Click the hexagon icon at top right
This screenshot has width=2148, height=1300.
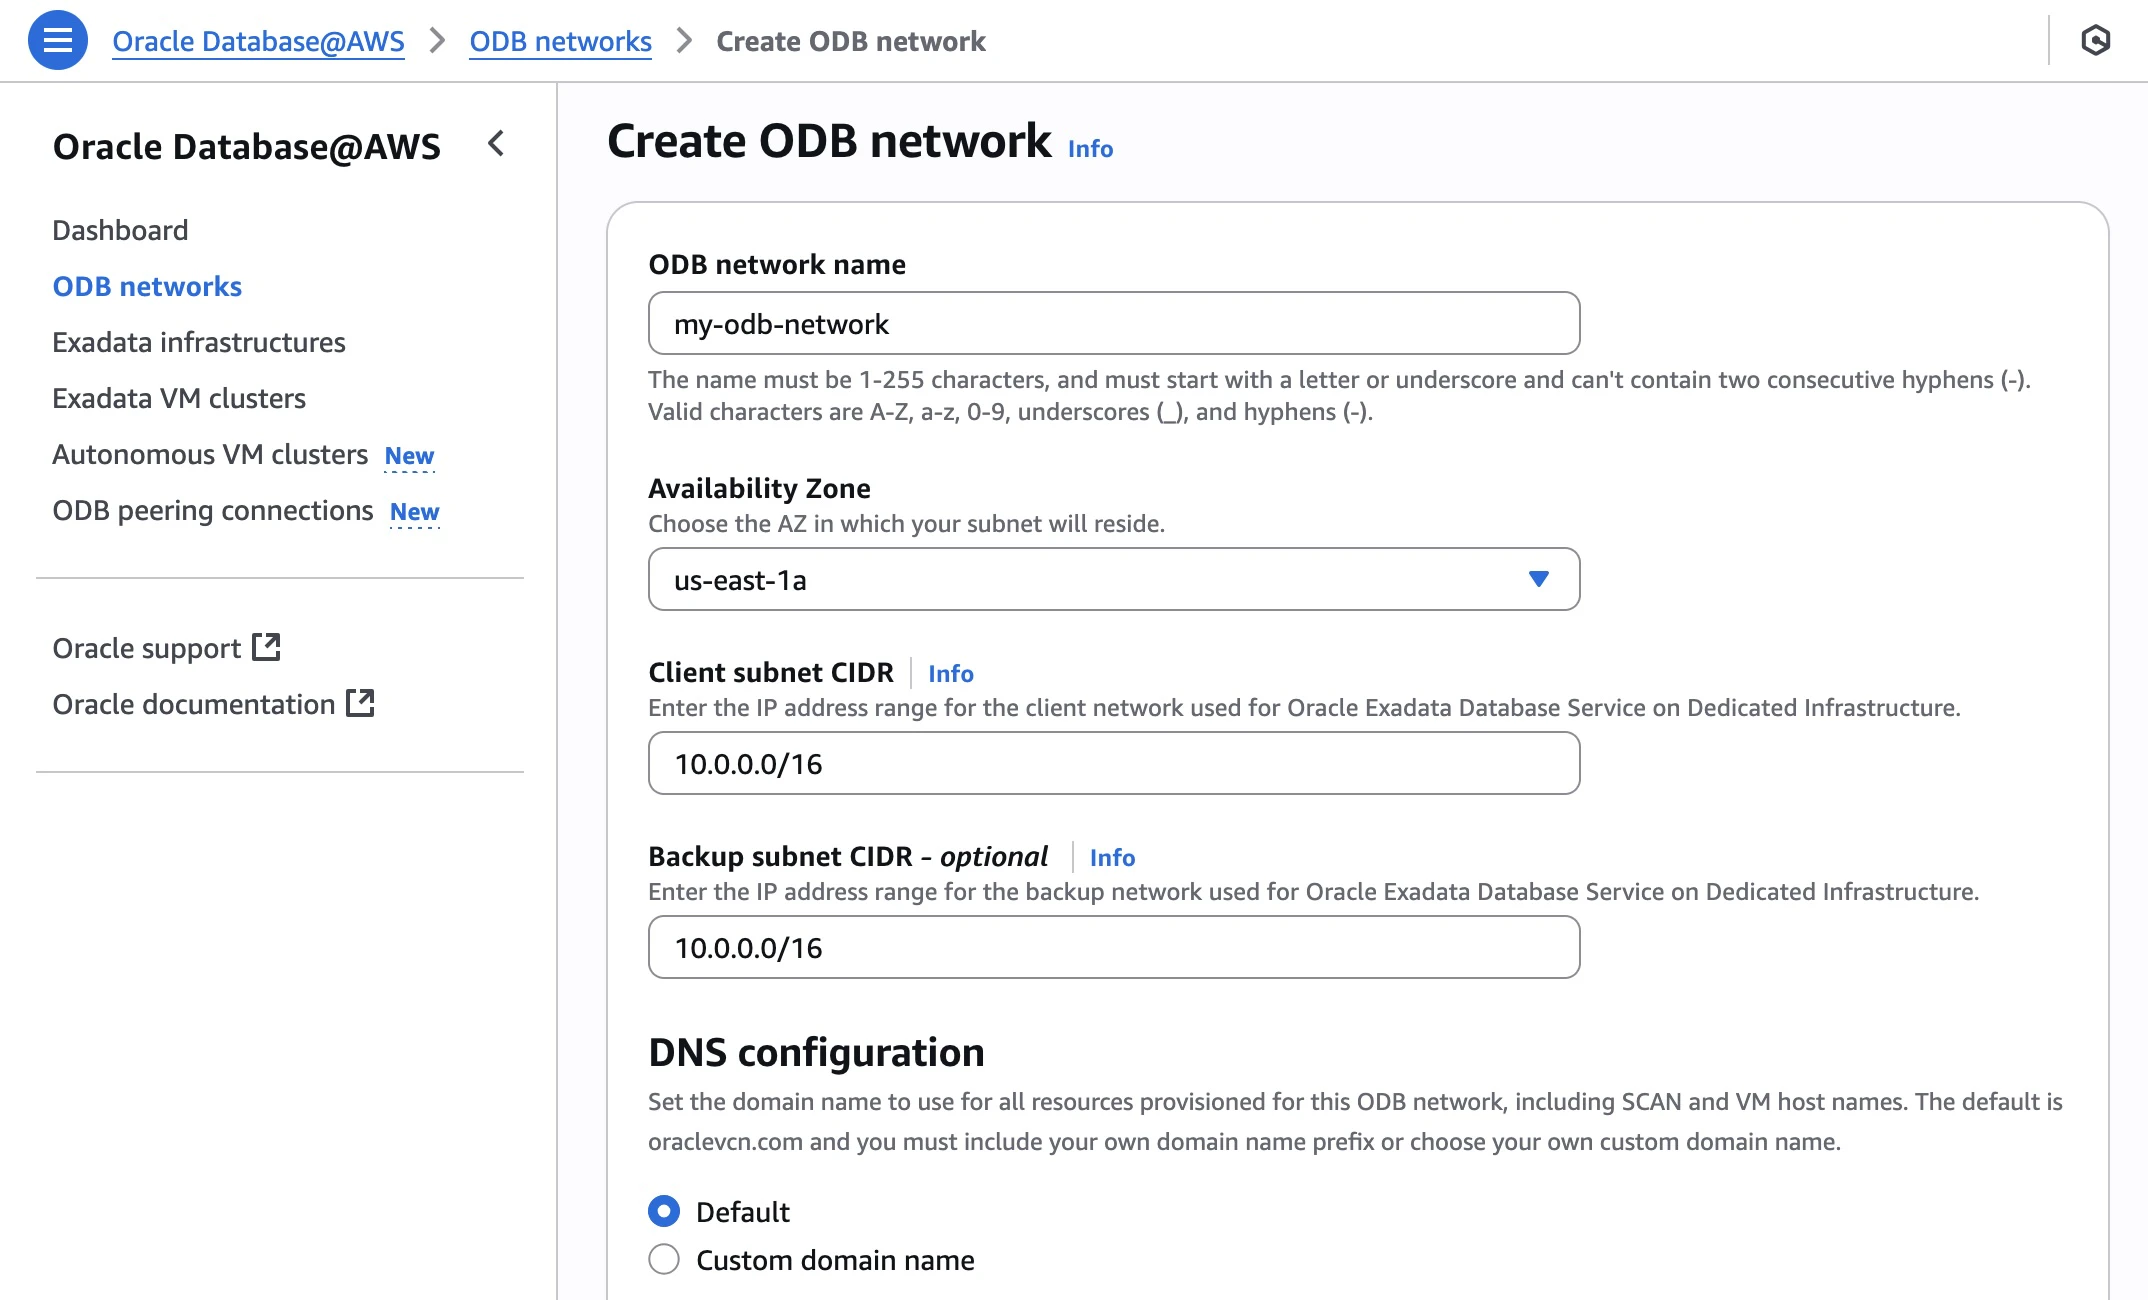coord(2095,40)
